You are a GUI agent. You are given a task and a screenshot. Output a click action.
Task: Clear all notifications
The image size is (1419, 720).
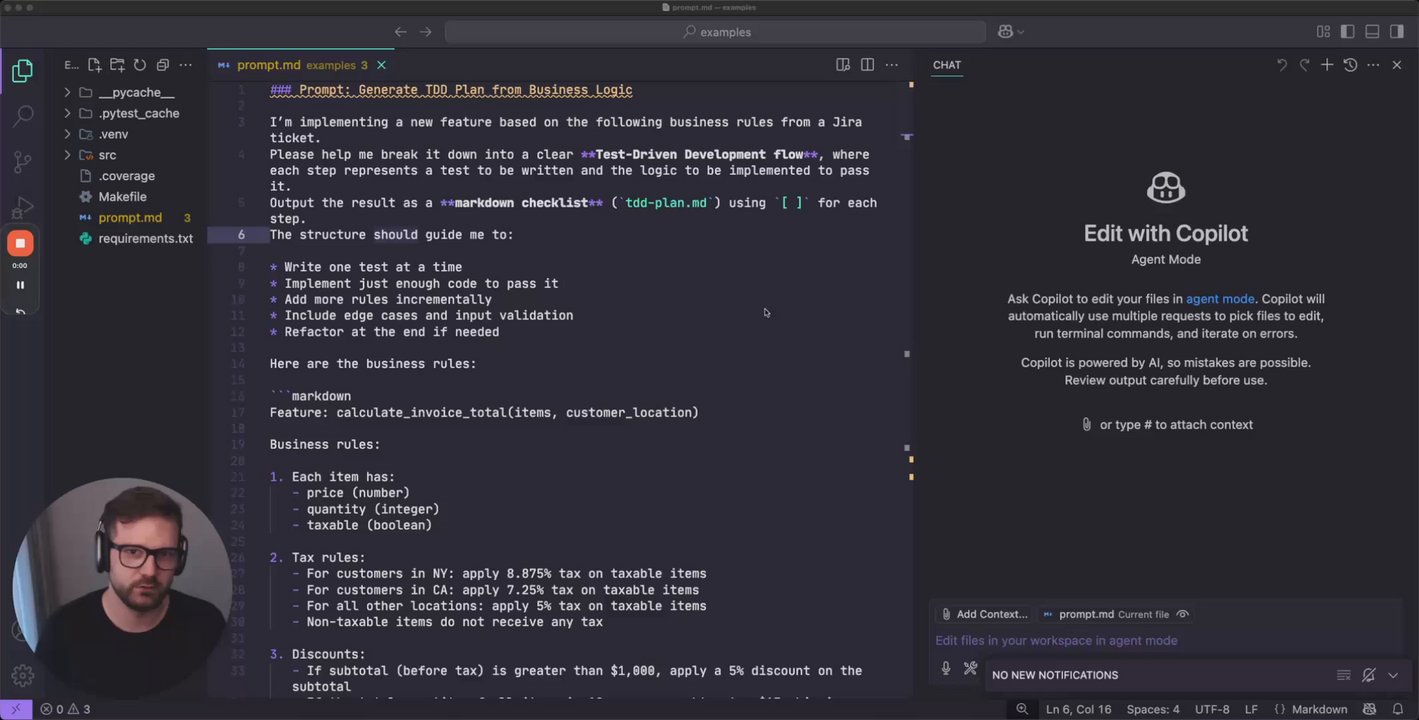pyautogui.click(x=1344, y=675)
